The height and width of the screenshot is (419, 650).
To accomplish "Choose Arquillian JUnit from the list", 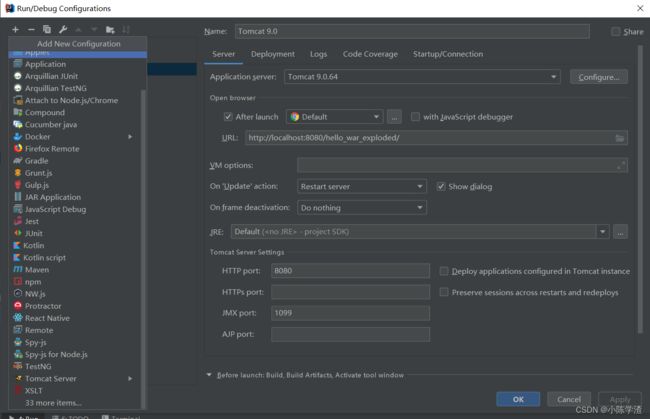I will coord(78,76).
